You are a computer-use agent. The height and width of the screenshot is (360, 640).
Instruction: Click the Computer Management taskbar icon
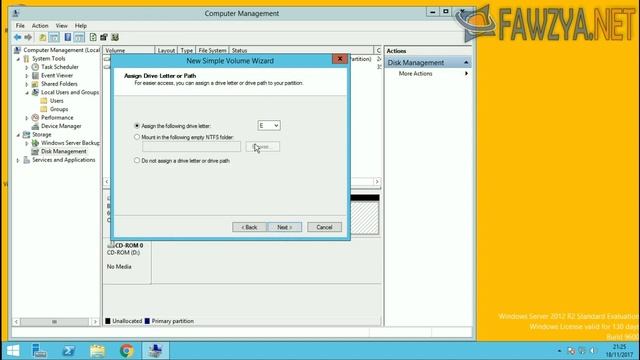156,351
